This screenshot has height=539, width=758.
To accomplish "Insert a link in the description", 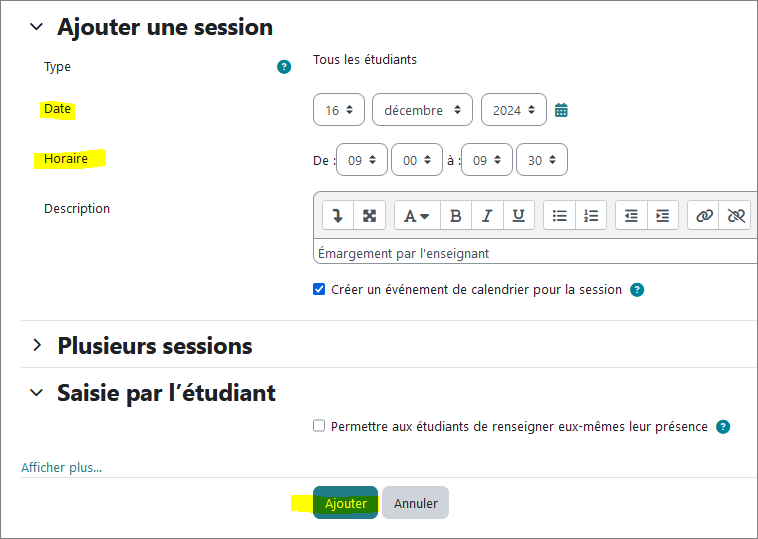I will [705, 215].
